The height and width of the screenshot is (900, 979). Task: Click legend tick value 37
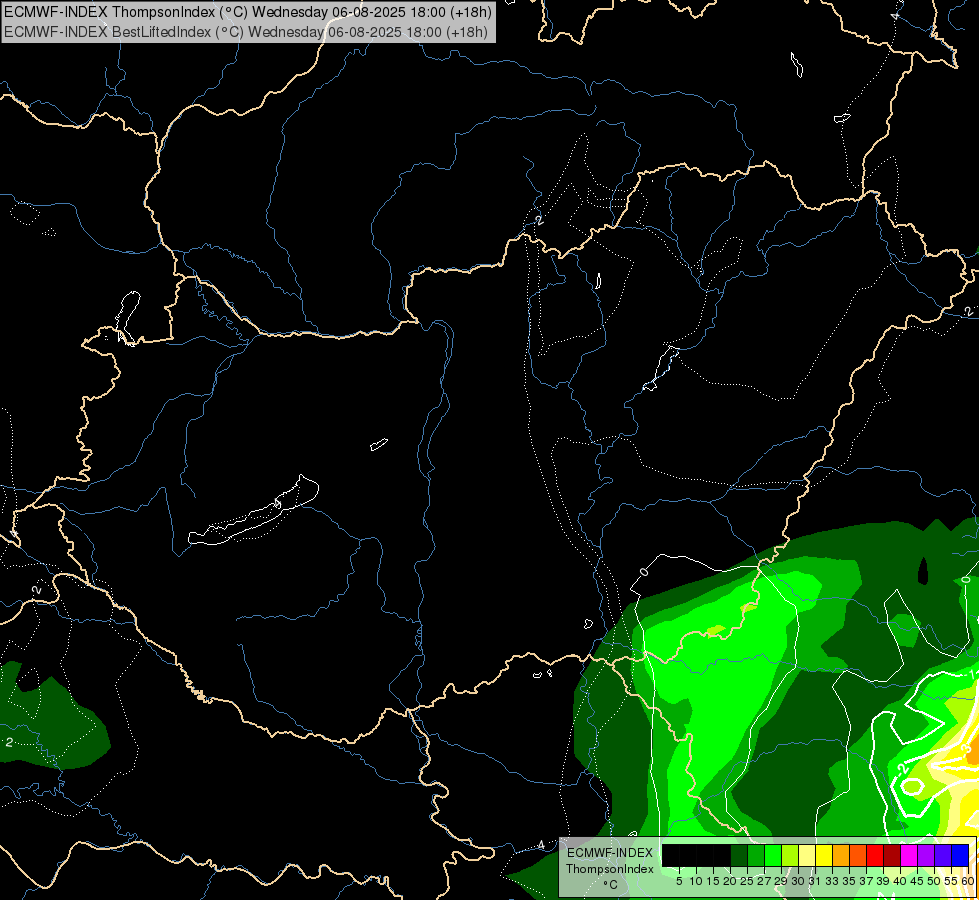point(867,881)
